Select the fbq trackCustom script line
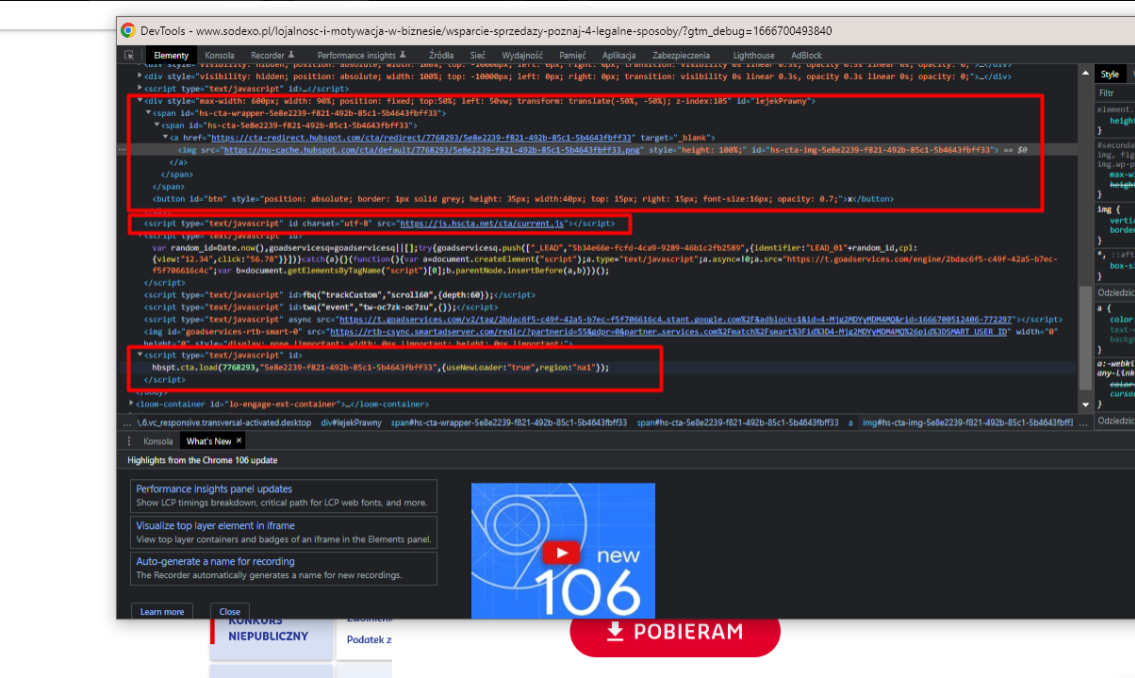This screenshot has width=1135, height=678. 339,295
